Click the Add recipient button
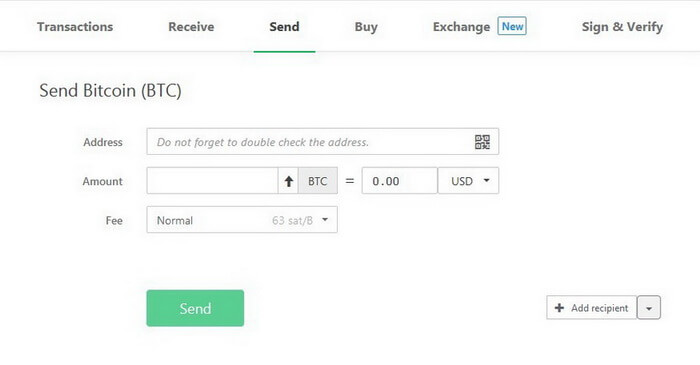This screenshot has height=365, width=700. pyautogui.click(x=592, y=308)
